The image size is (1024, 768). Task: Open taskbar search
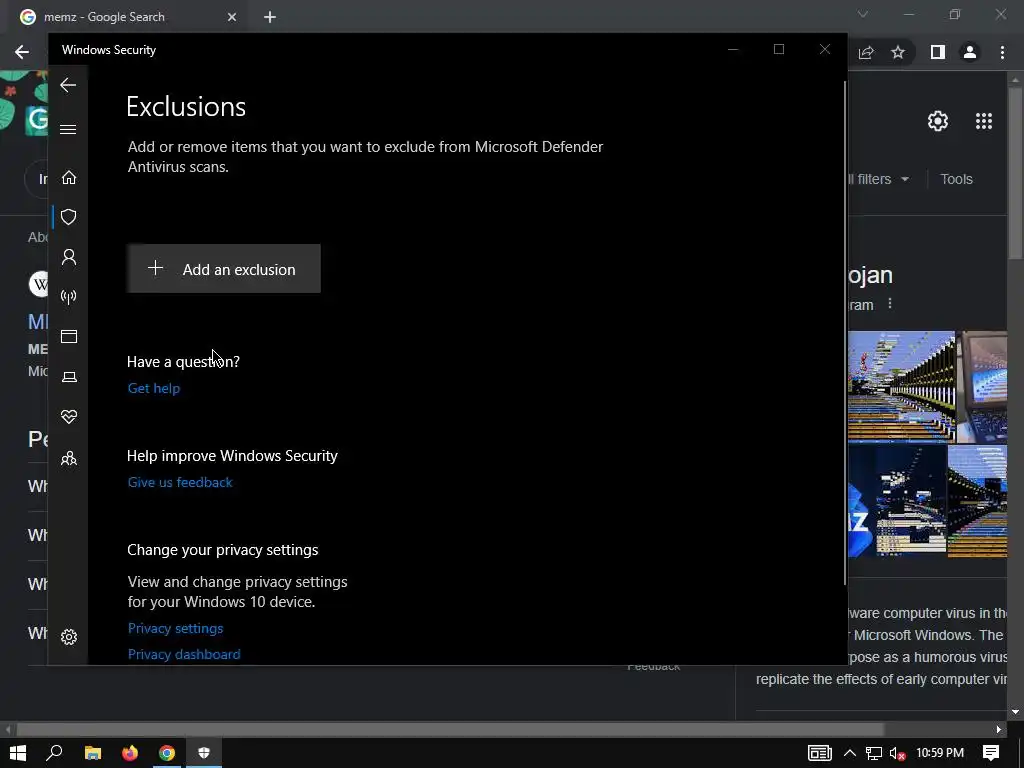tap(54, 753)
